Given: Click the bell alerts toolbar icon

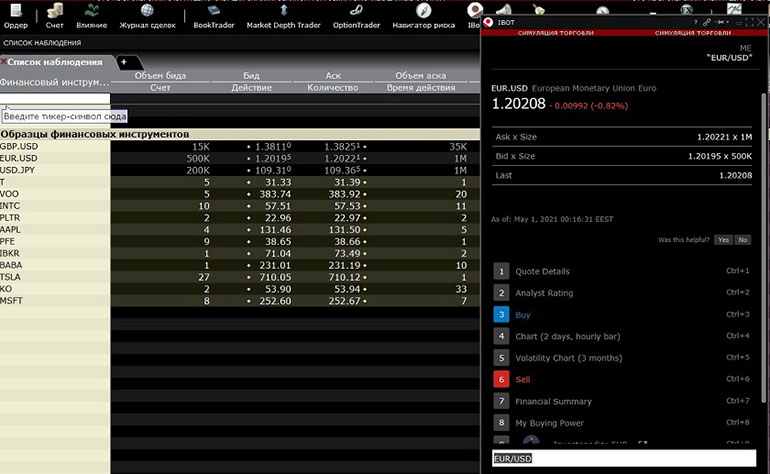Looking at the screenshot, I should coord(538,8).
